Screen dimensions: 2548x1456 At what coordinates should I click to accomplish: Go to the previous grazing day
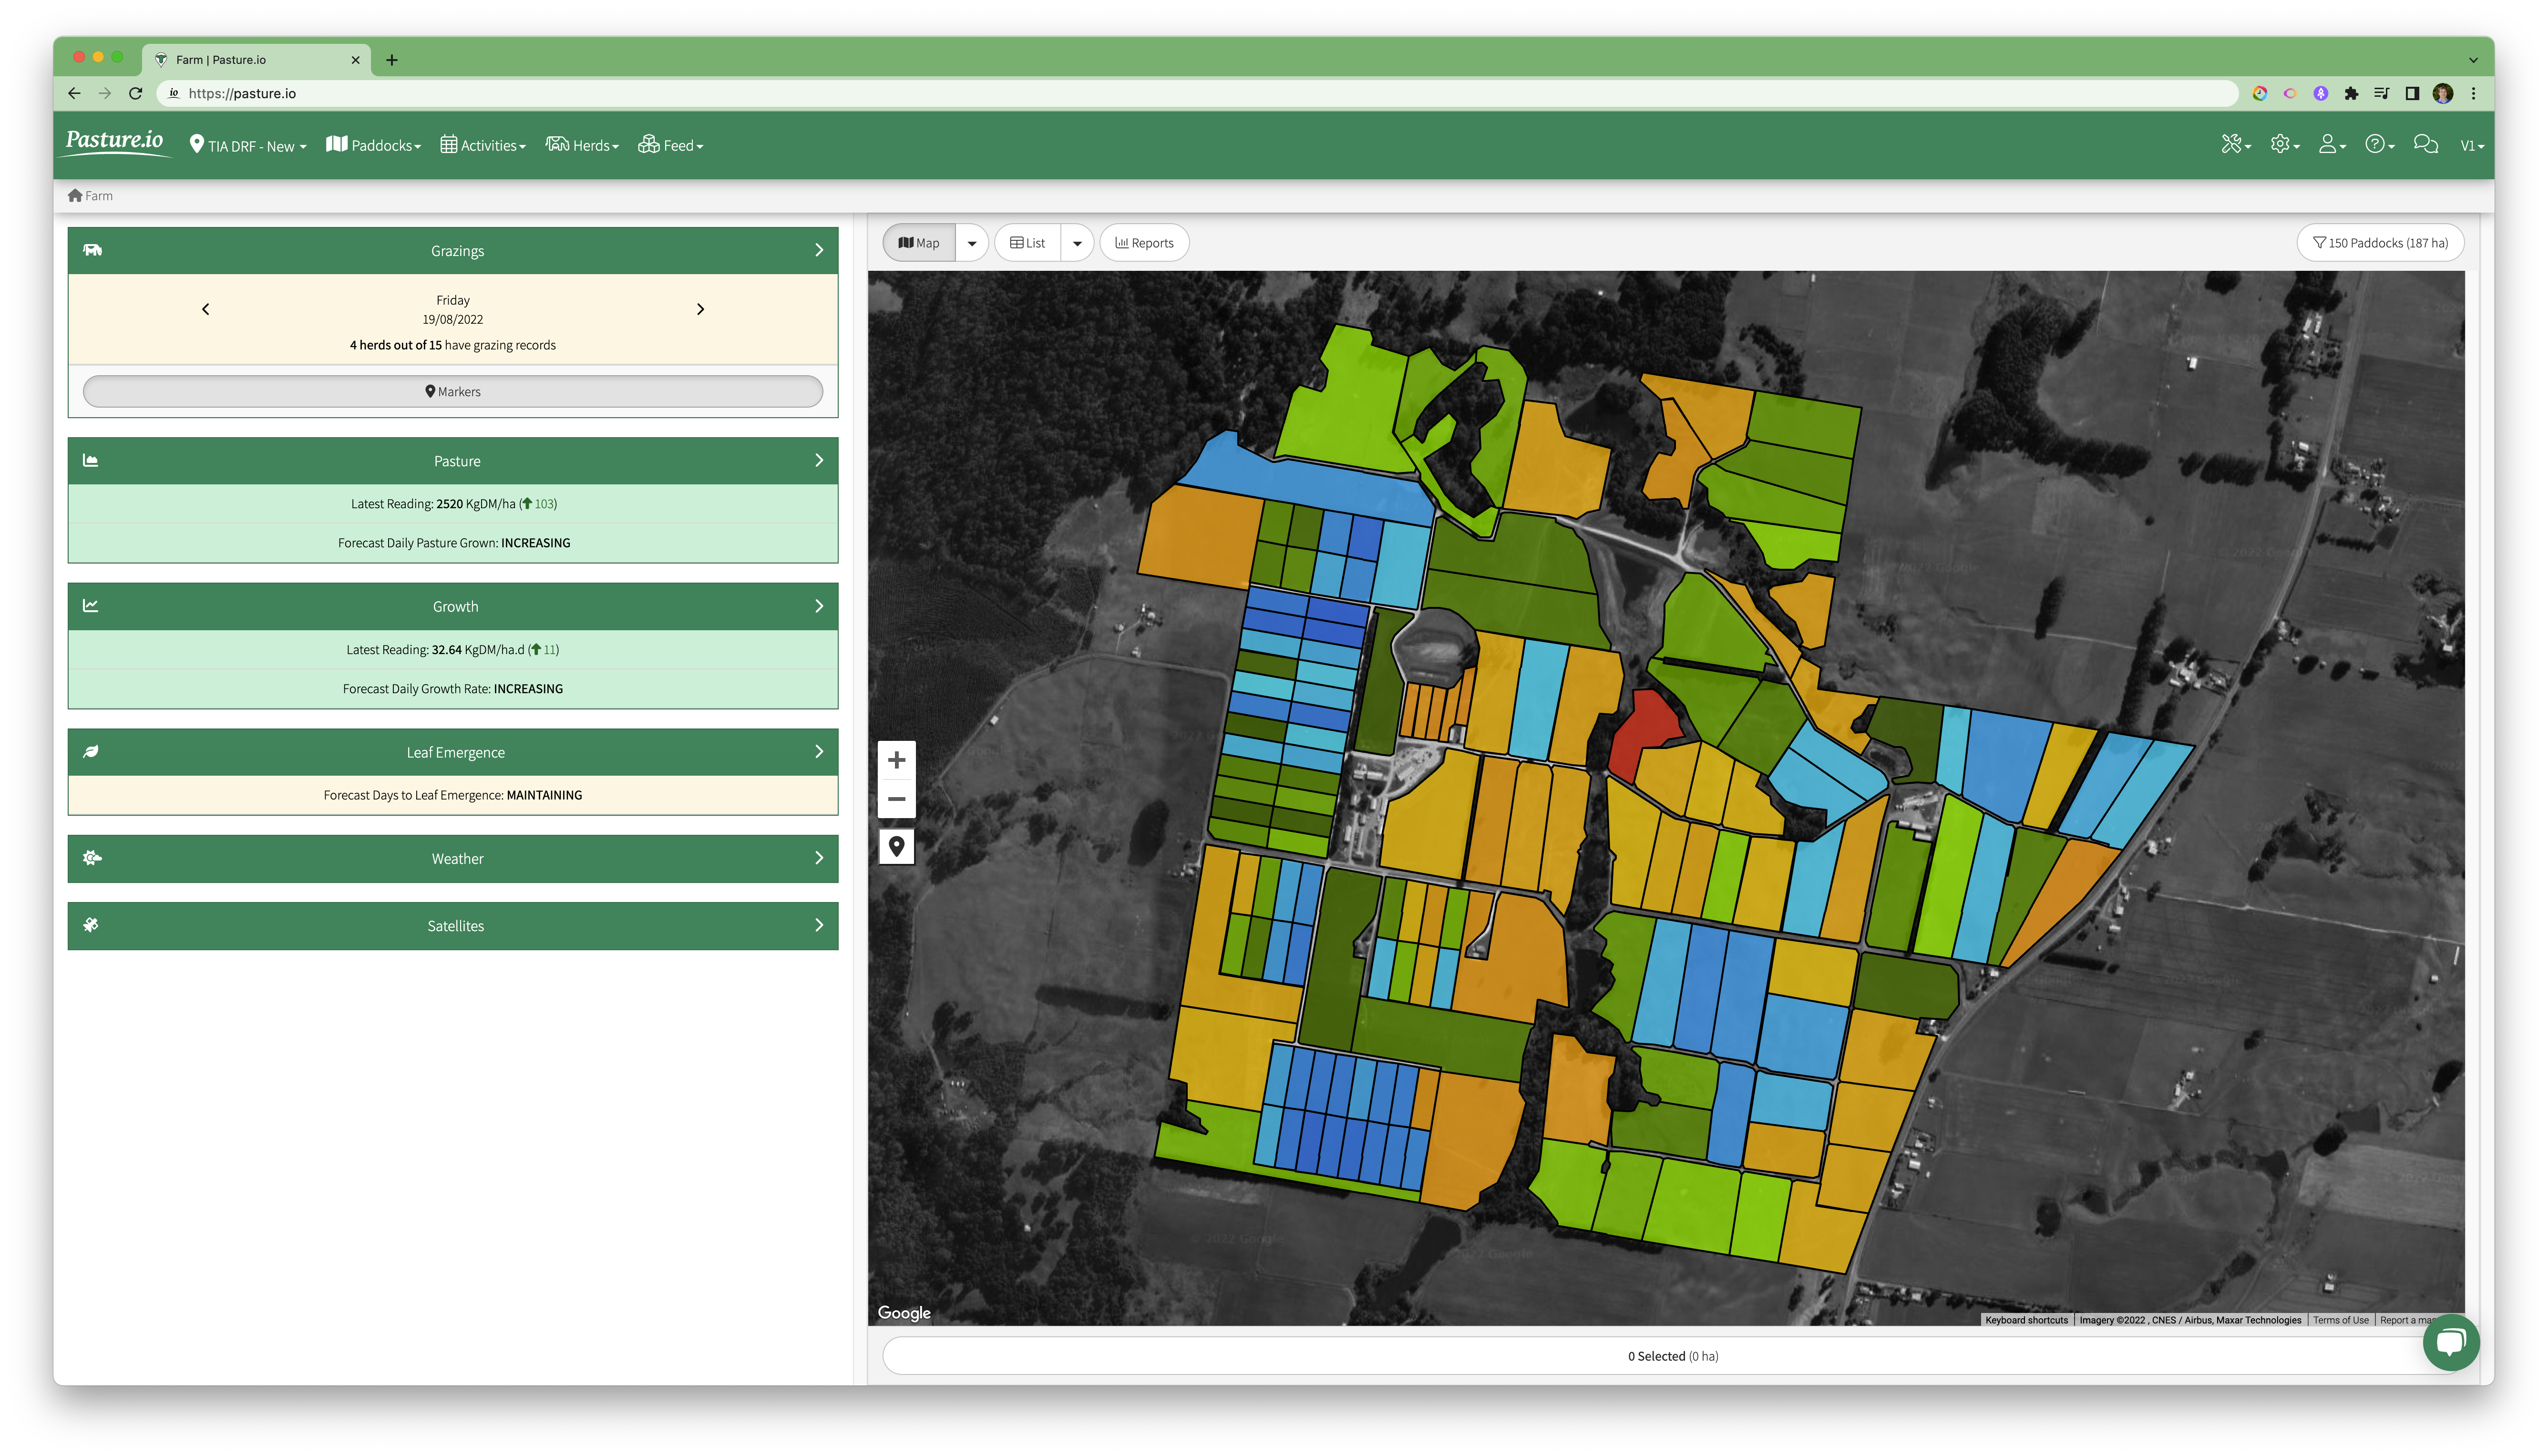[x=206, y=309]
